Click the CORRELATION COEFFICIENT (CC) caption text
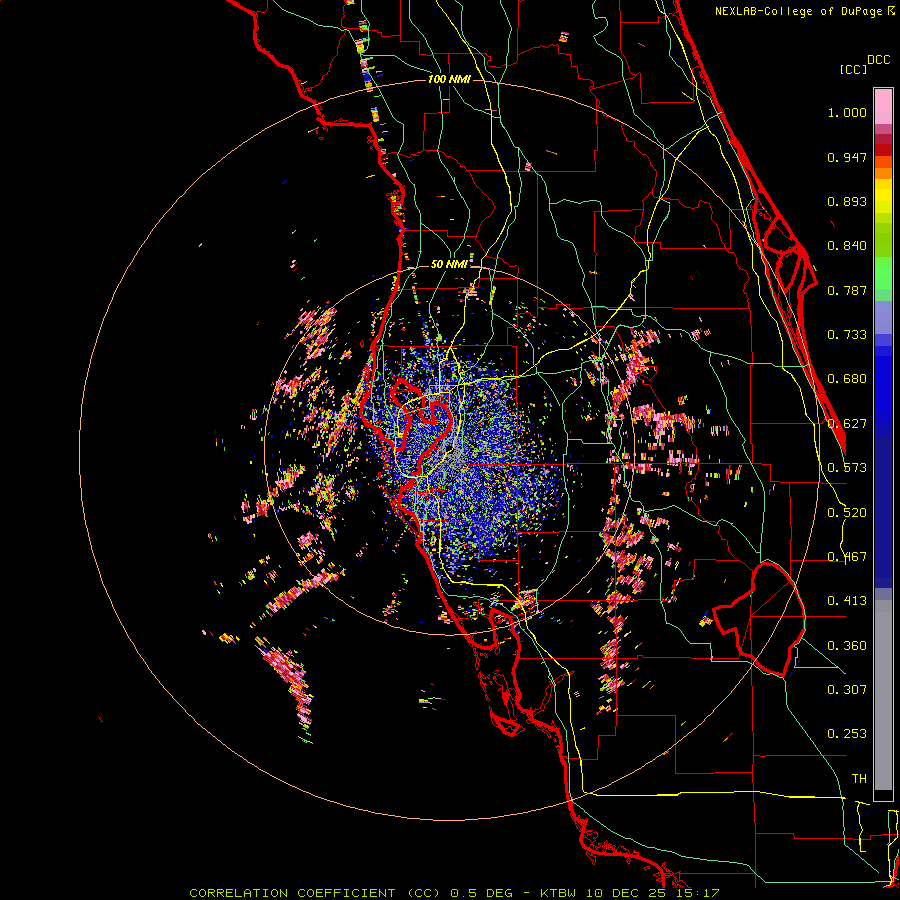The width and height of the screenshot is (900, 900). coord(315,893)
